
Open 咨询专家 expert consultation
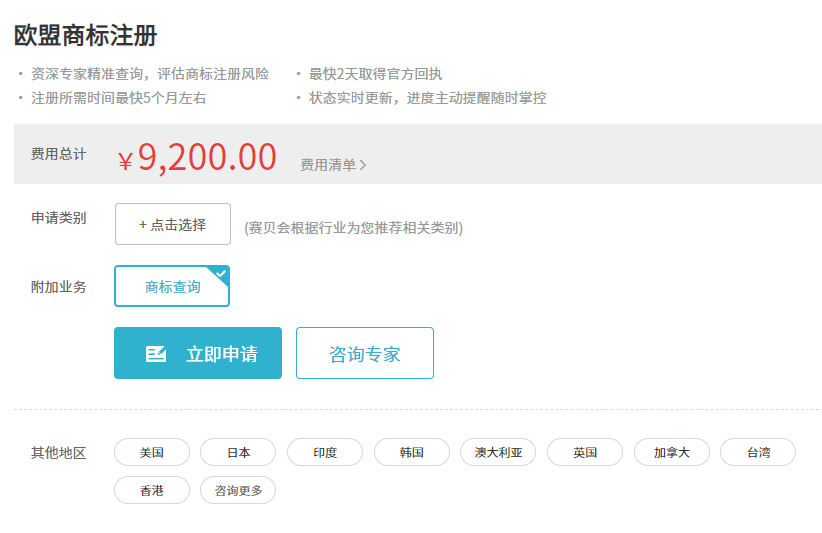tap(365, 353)
